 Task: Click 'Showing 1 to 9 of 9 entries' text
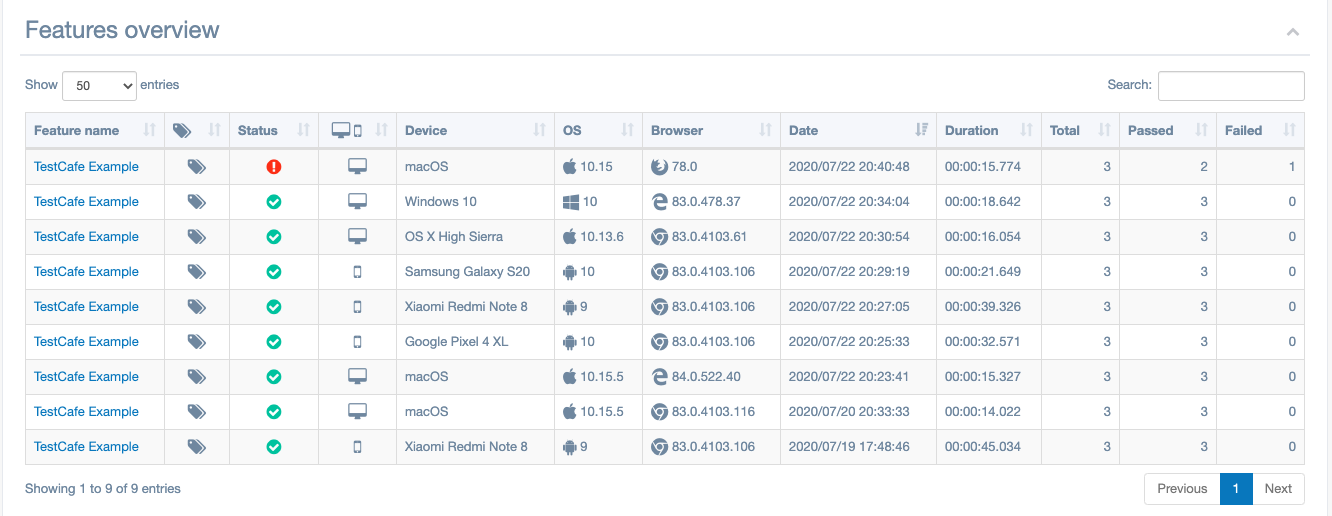103,489
